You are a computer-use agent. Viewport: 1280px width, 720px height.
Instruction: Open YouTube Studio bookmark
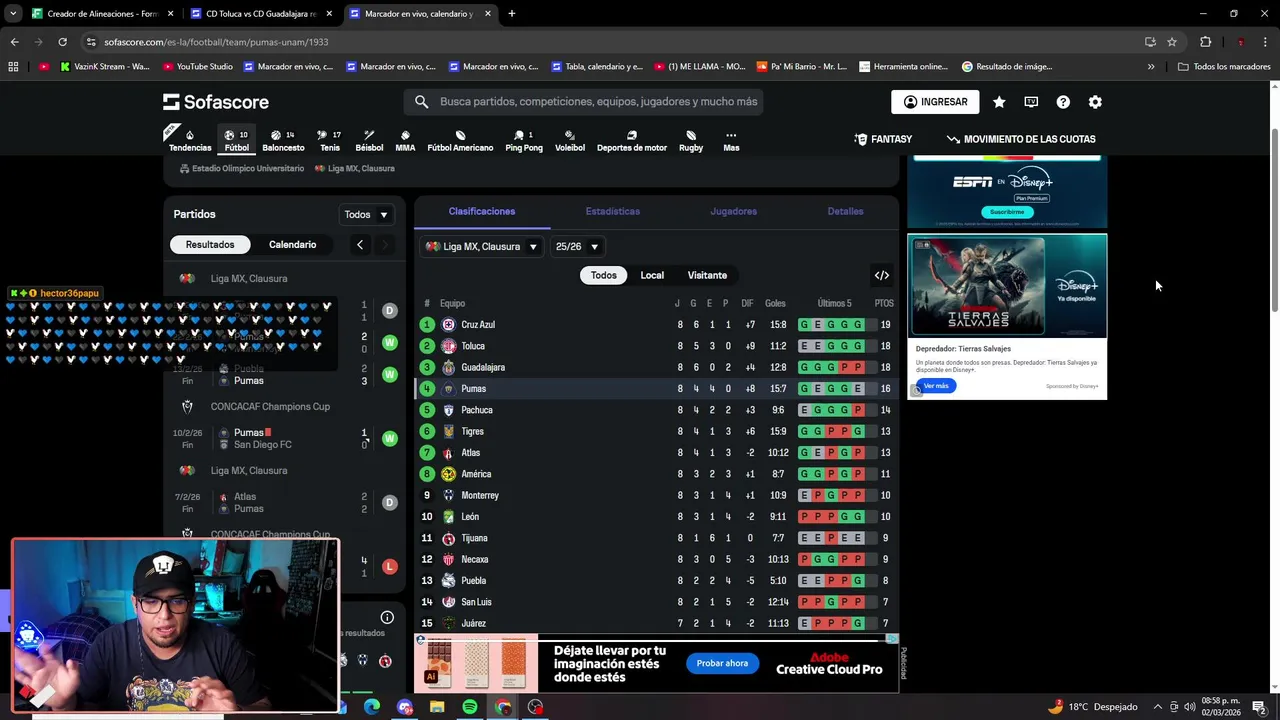(x=197, y=67)
